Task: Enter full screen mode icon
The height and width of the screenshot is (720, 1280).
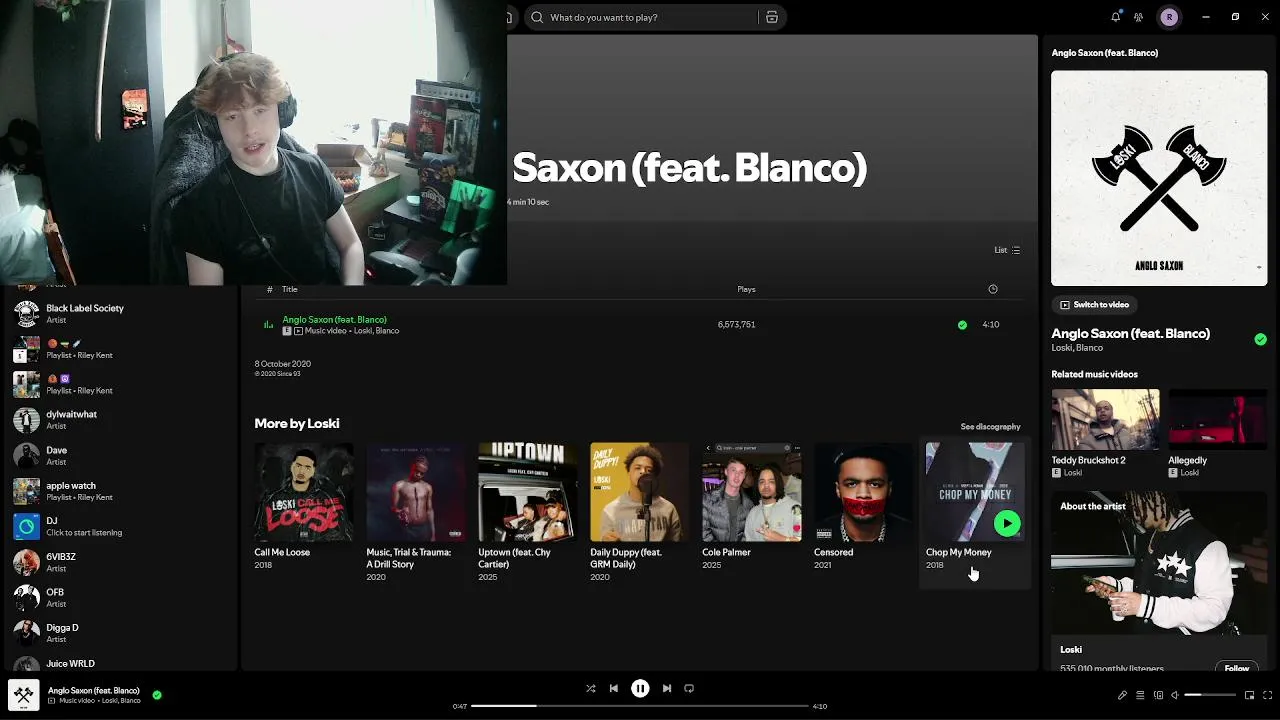Action: 1268,695
